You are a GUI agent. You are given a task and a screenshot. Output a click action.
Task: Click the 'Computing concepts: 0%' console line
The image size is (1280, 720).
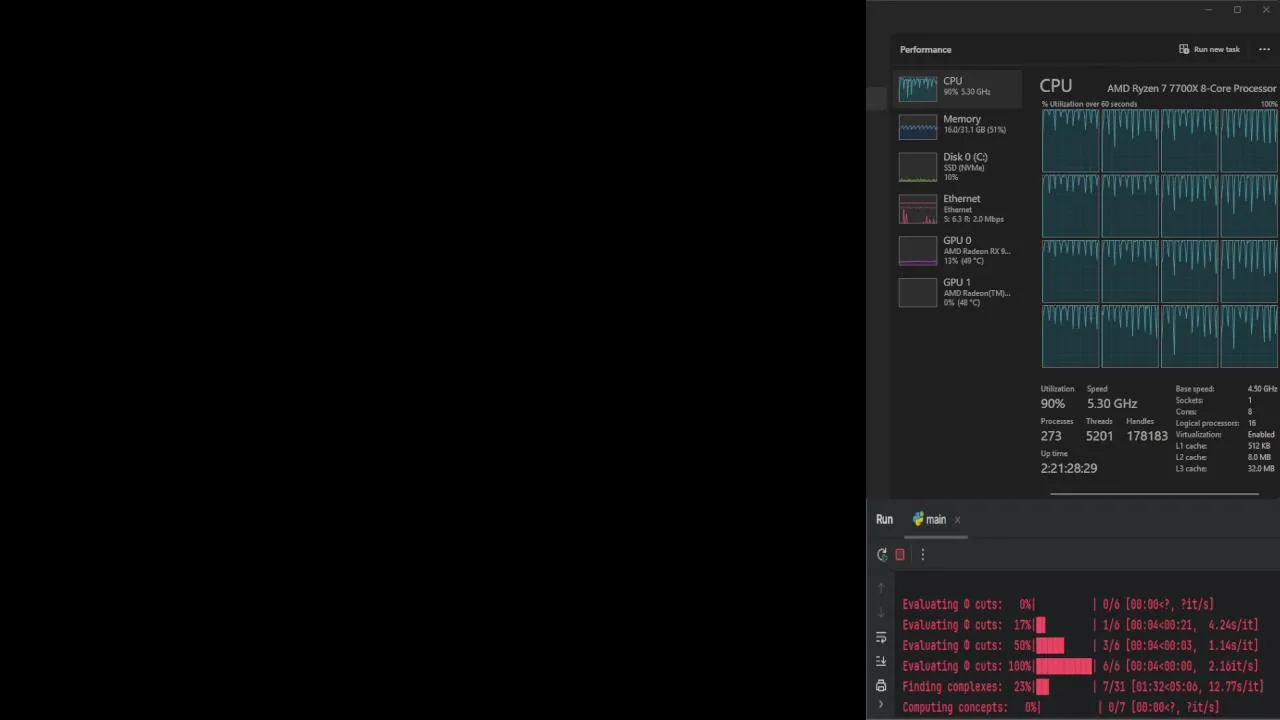(1061, 707)
